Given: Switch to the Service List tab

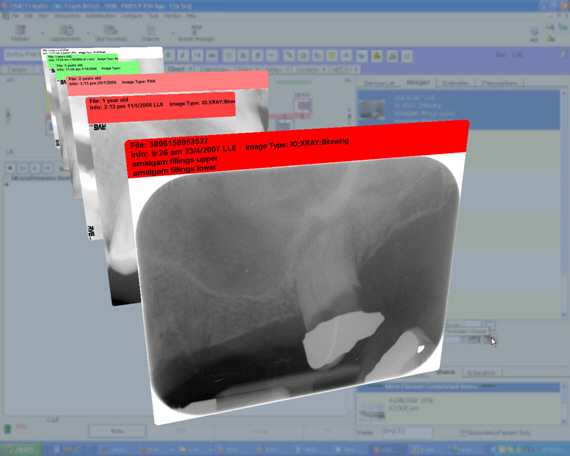Looking at the screenshot, I should tap(379, 83).
